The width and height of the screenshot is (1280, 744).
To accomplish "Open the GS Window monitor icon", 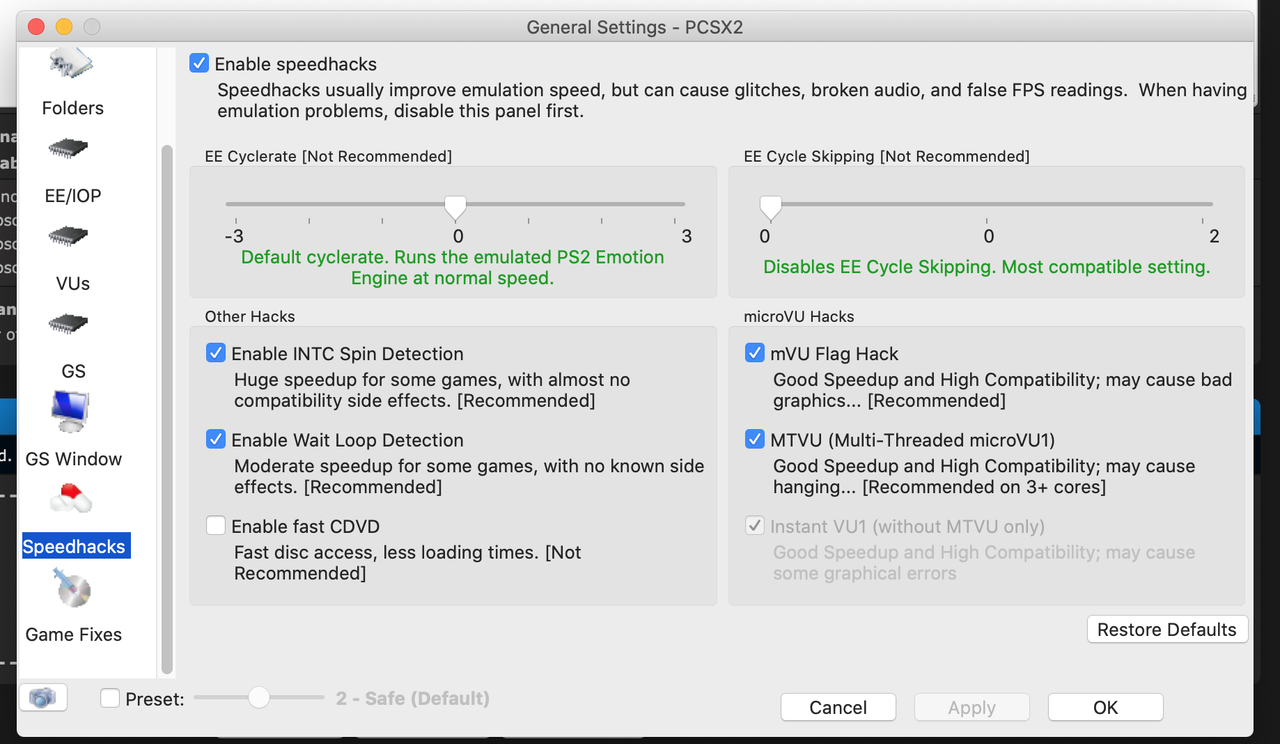I will [x=70, y=411].
